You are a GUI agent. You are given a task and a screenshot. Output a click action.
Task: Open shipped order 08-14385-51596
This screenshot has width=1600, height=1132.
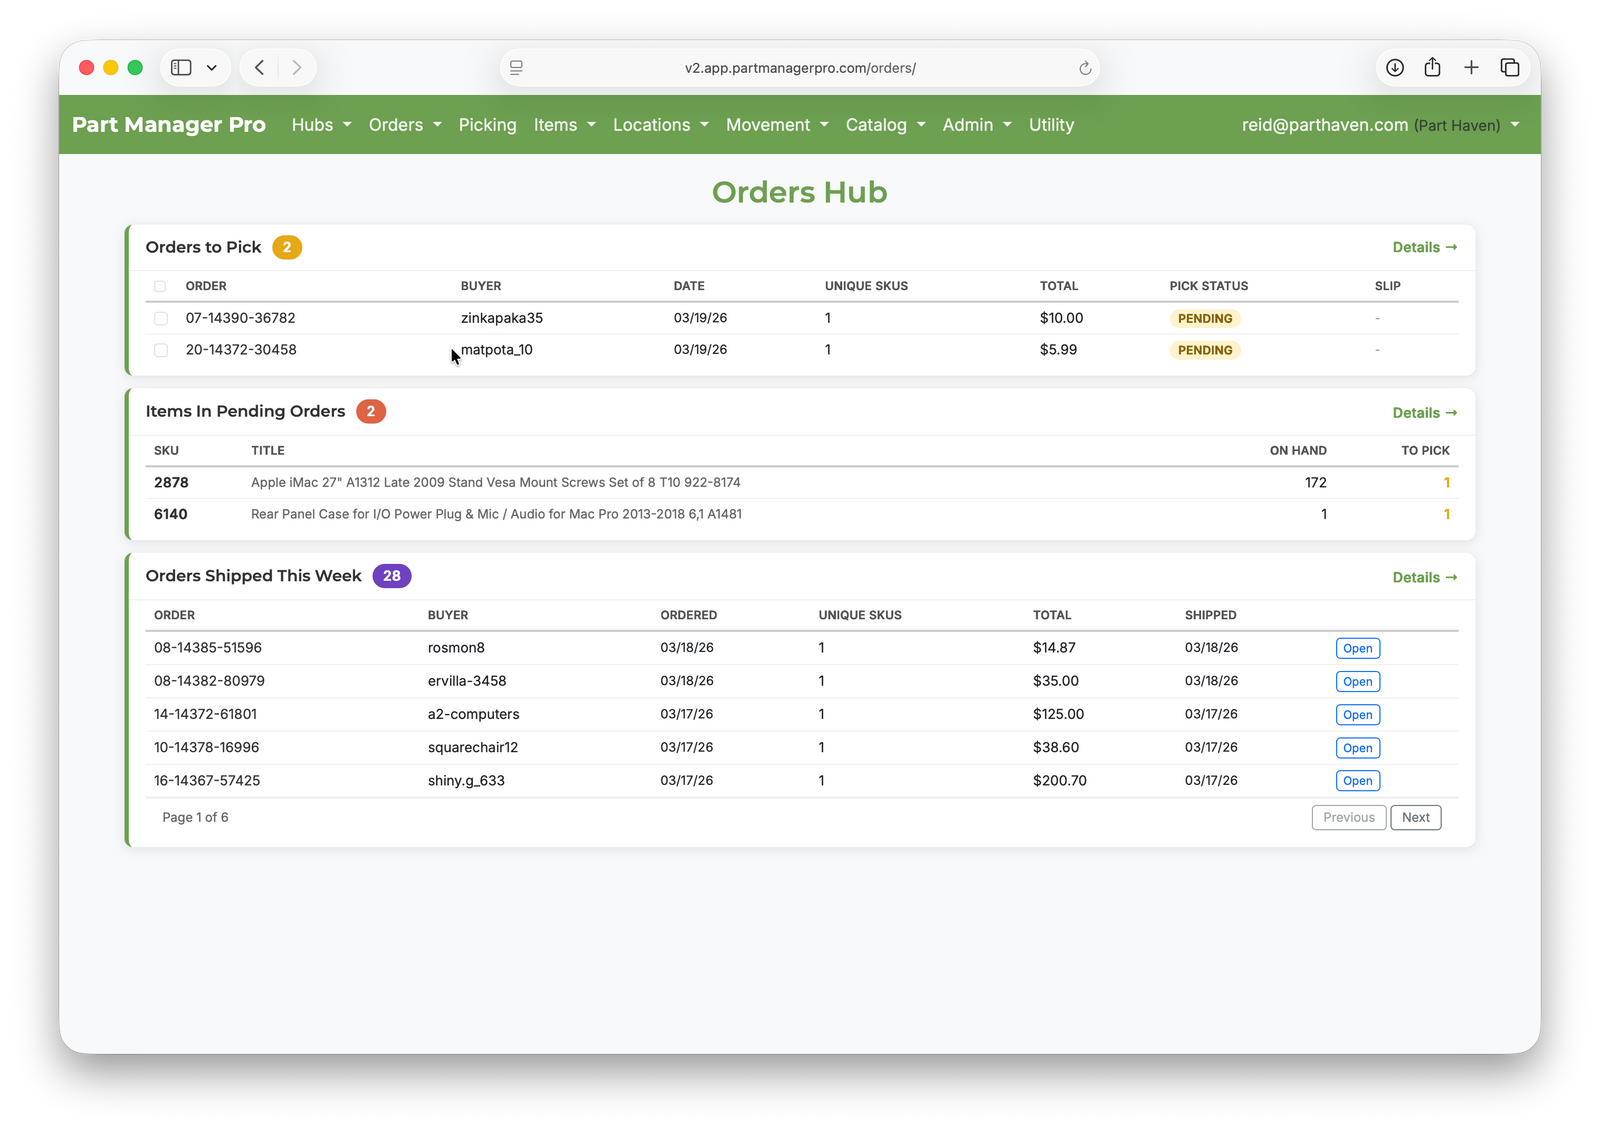tap(1358, 648)
